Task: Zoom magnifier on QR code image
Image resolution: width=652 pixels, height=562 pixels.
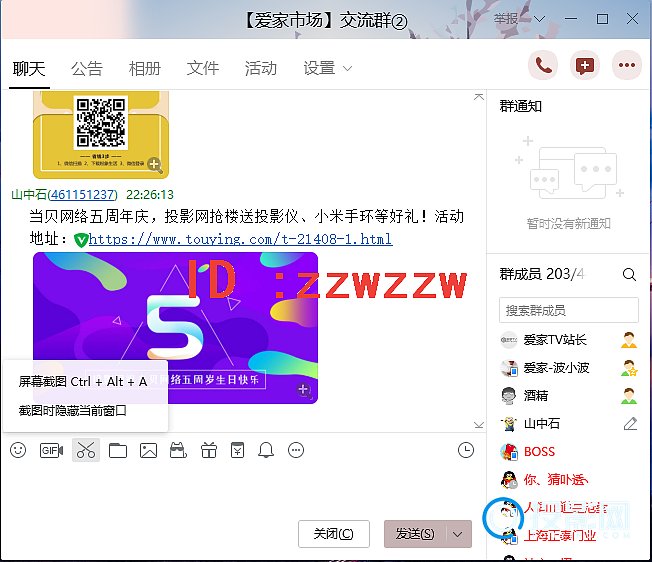Action: [155, 165]
